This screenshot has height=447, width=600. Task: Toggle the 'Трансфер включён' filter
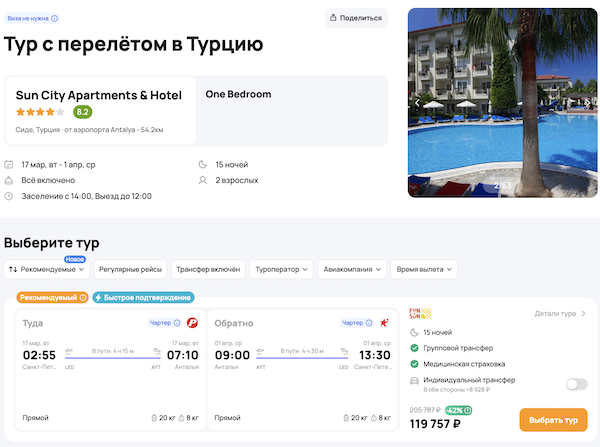coord(207,269)
